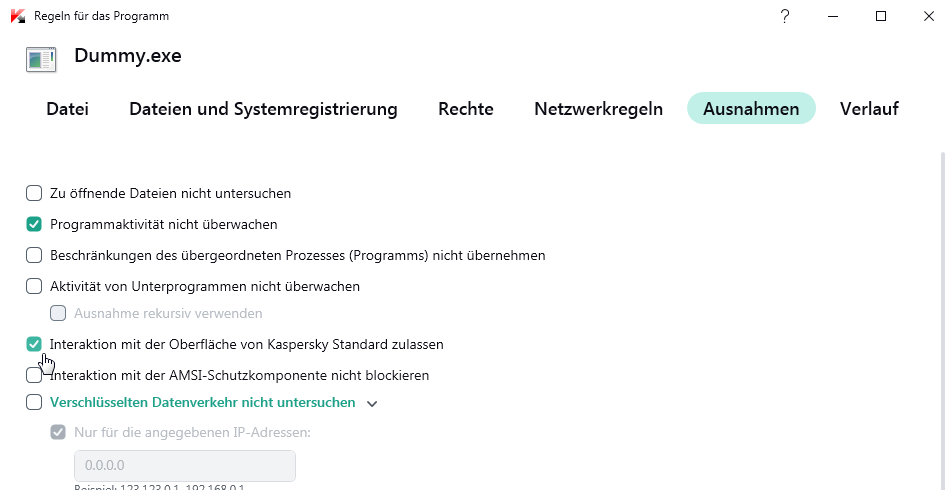The image size is (949, 490).
Task: Close the program rules window
Action: [x=926, y=16]
